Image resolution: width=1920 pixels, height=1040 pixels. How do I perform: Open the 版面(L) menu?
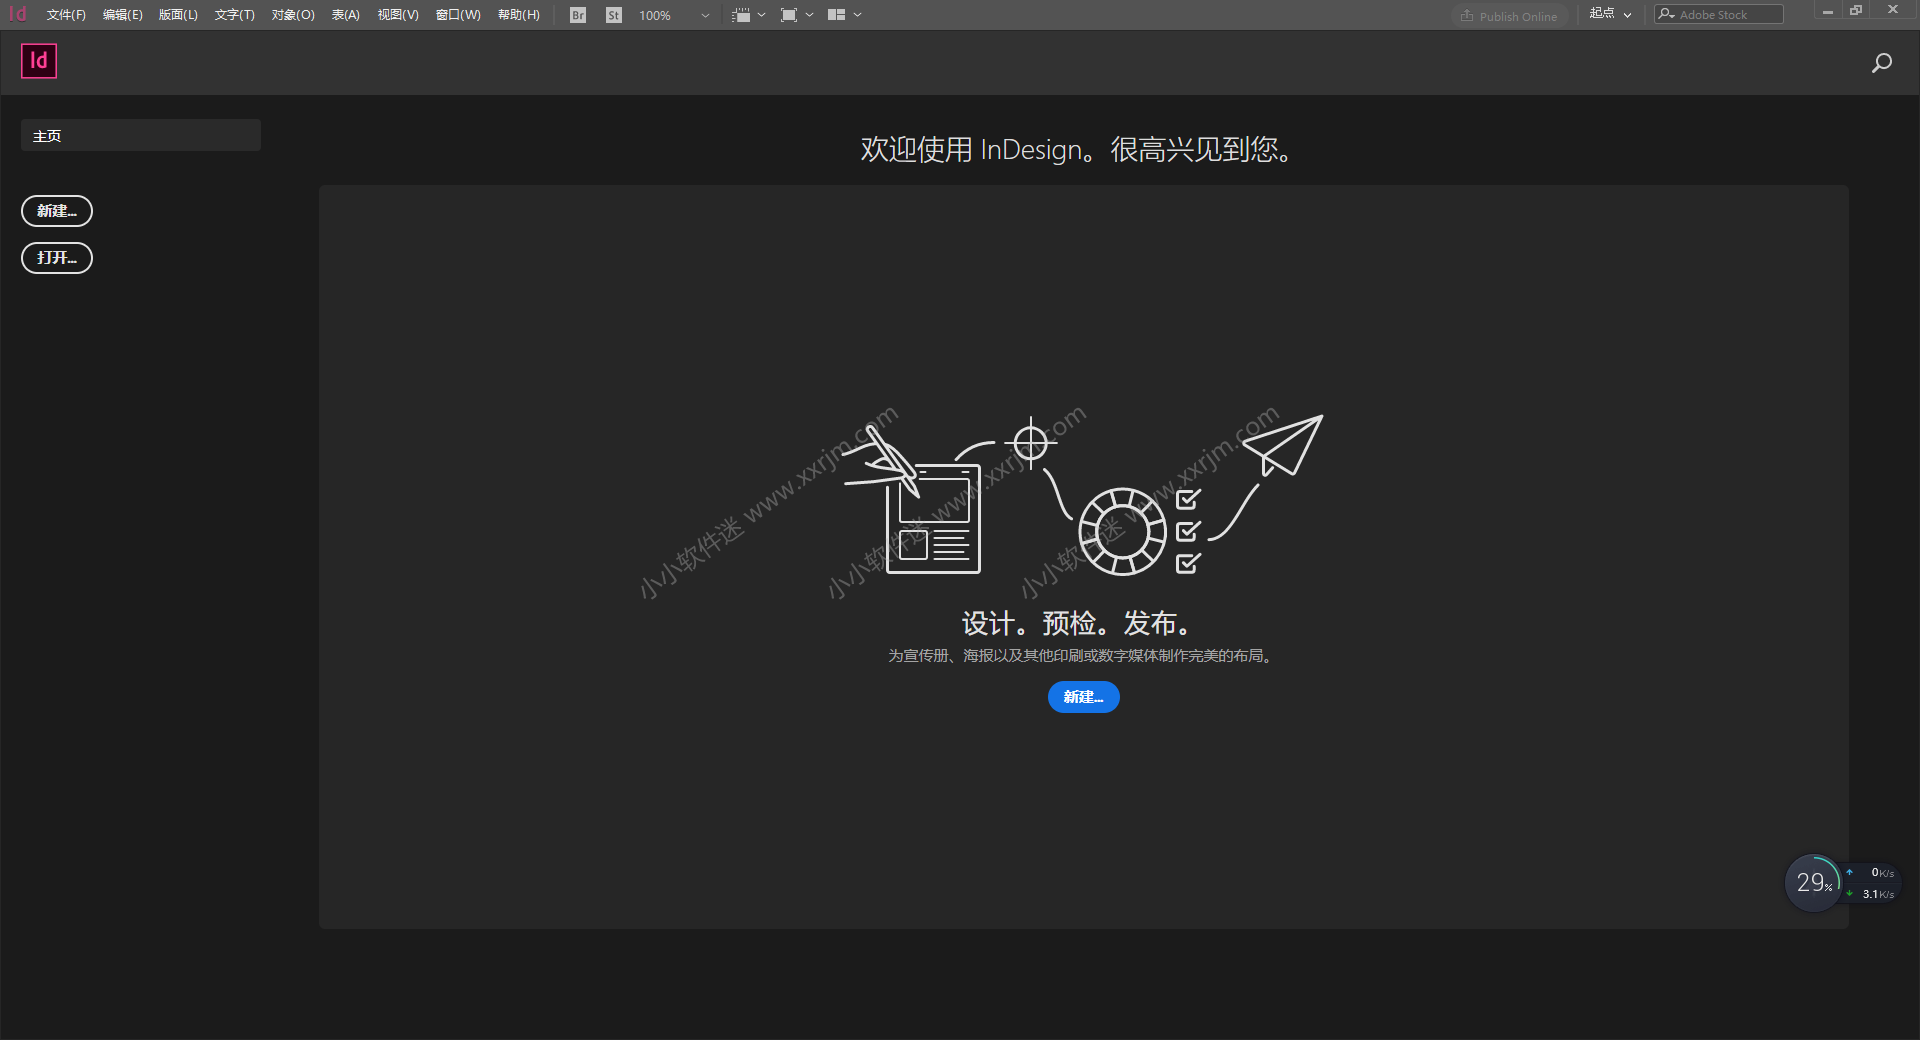(x=178, y=15)
